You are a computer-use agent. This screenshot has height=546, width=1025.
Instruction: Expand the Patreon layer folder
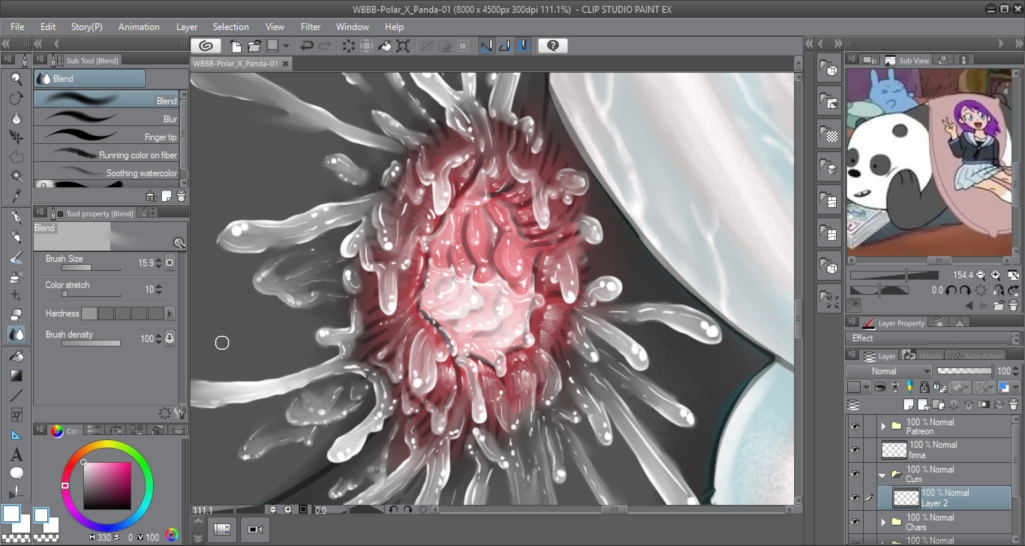(883, 426)
